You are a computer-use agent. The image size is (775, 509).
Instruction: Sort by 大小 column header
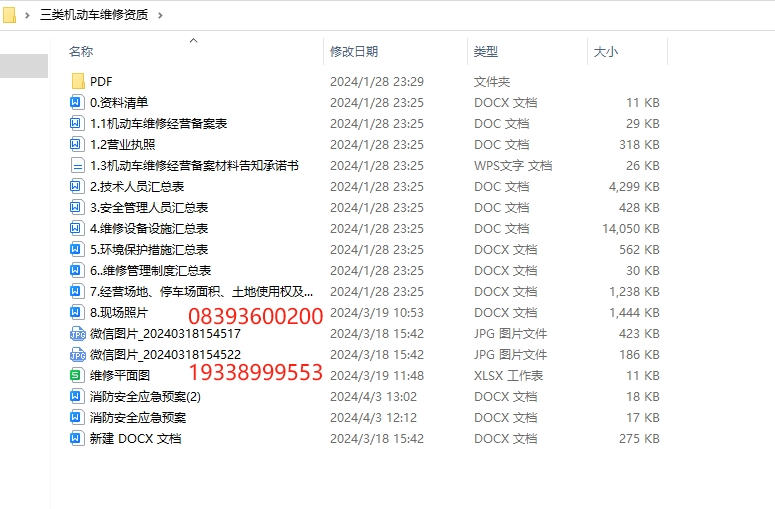tap(605, 51)
